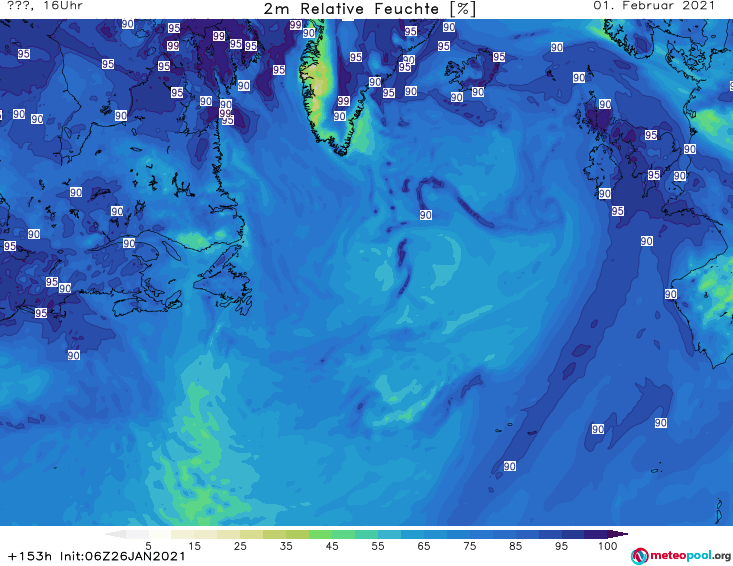Click the colorbar tick label 55
733x566 pixels.
click(x=377, y=546)
